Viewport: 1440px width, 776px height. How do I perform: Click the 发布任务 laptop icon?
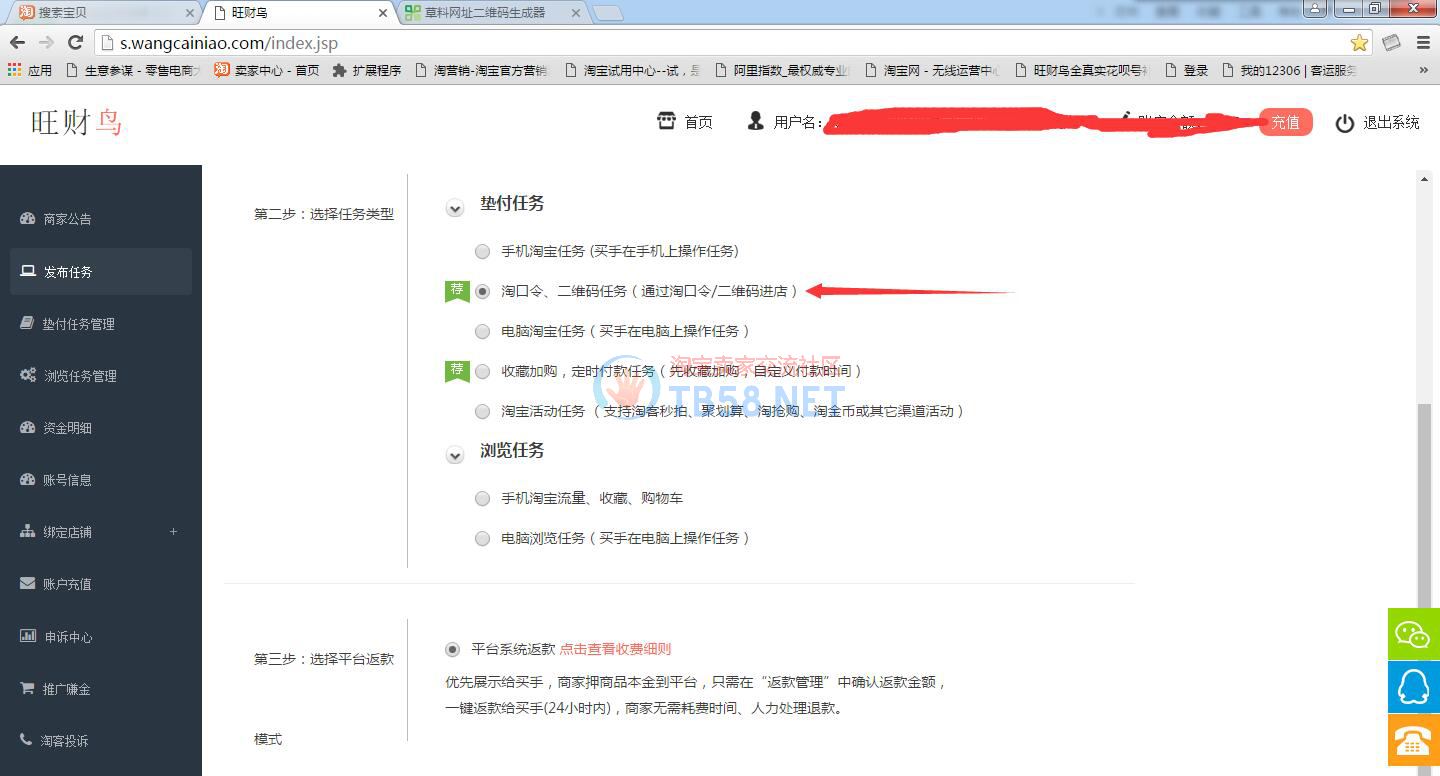27,271
